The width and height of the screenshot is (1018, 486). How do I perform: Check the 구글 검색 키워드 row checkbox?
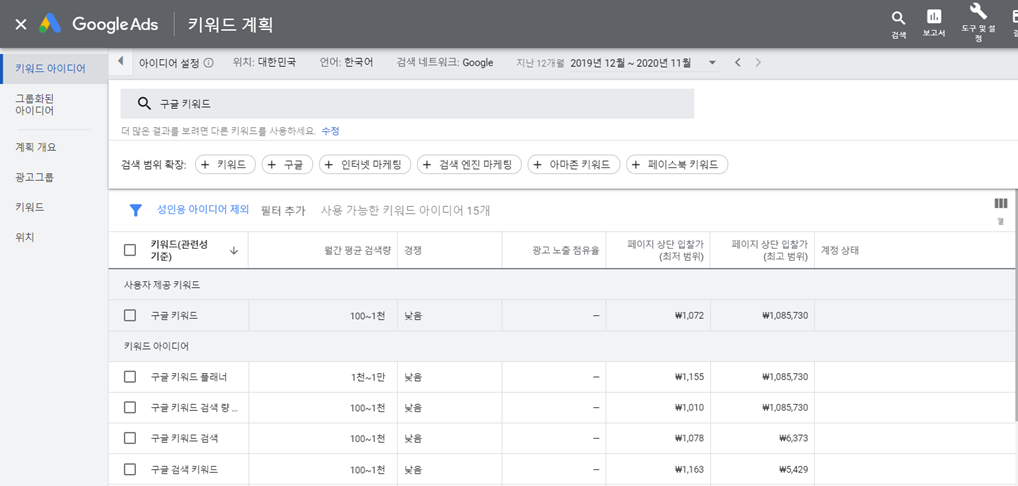[130, 469]
